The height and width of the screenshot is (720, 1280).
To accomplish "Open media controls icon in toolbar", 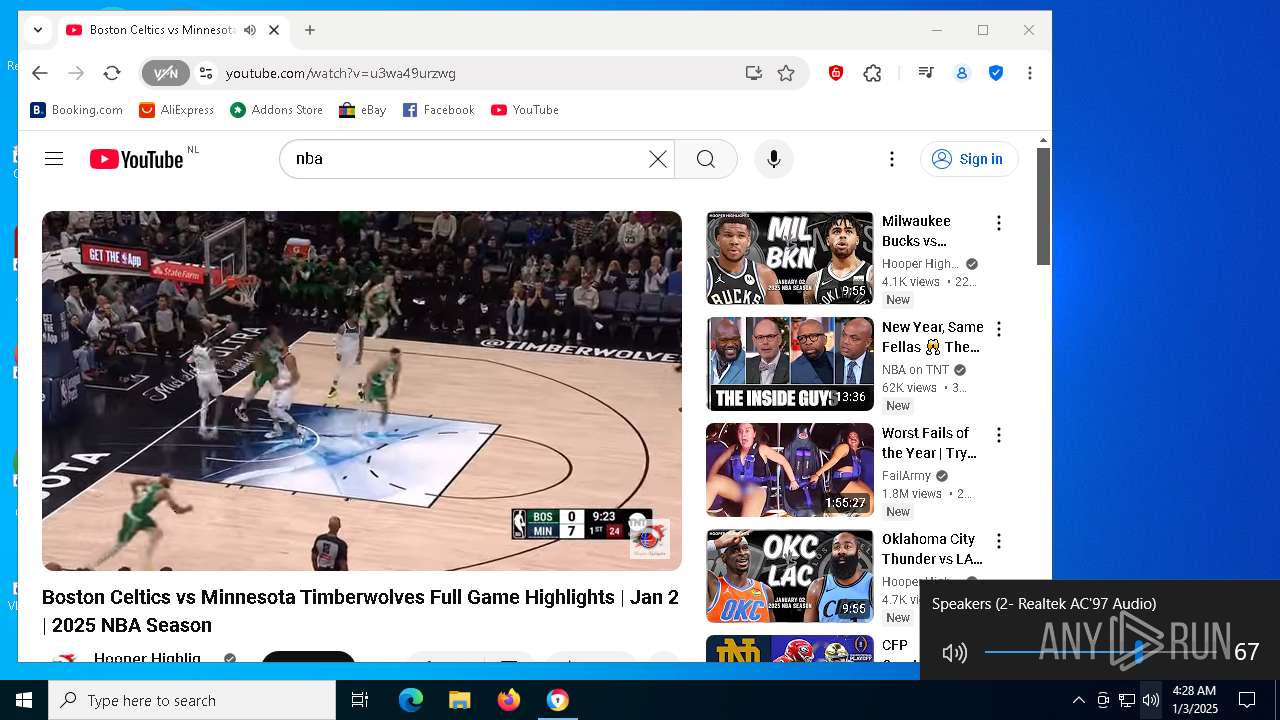I will 926,73.
